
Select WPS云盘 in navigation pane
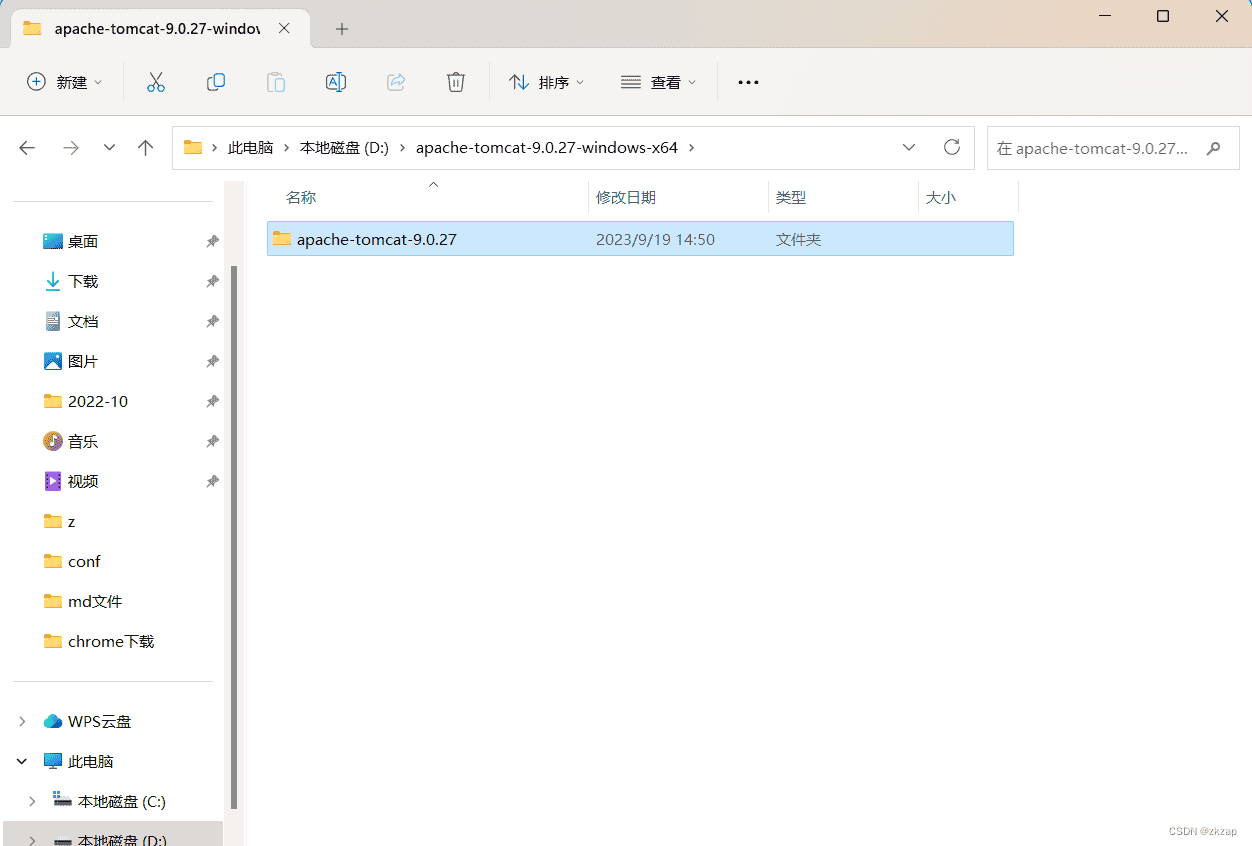[x=100, y=721]
